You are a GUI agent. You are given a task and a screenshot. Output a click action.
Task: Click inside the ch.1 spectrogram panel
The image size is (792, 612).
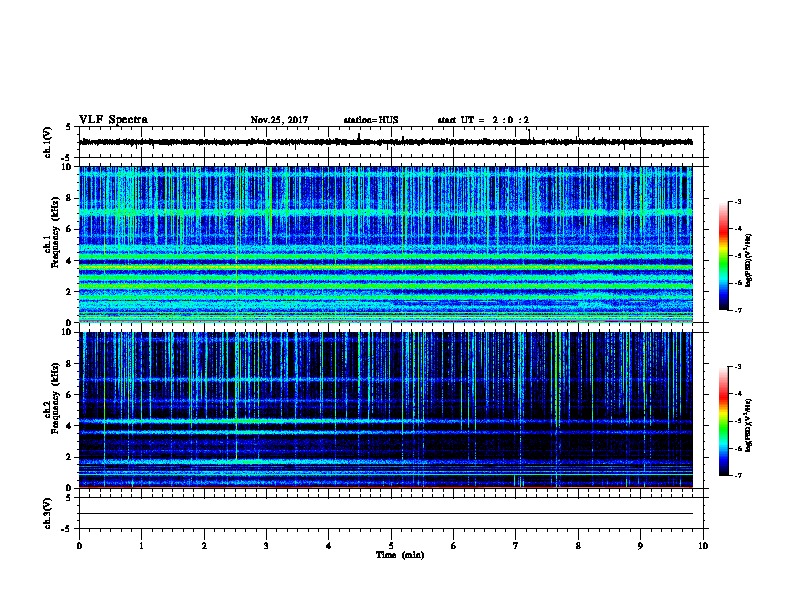coord(386,244)
